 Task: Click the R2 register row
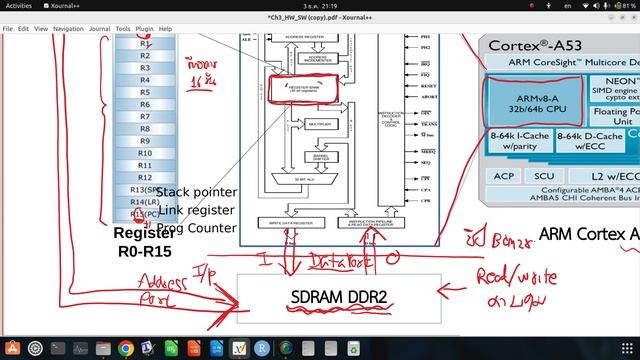(145, 56)
